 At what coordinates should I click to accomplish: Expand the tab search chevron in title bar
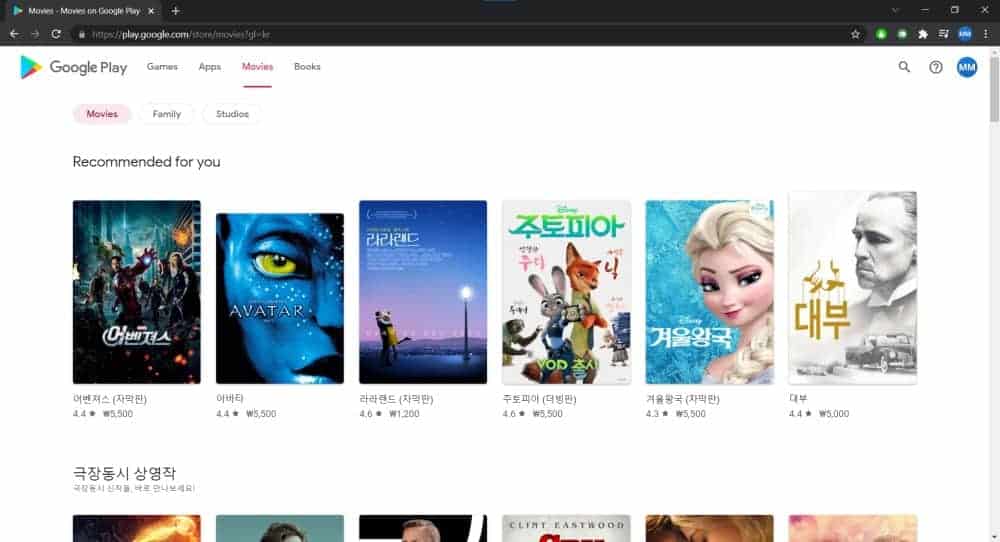(895, 10)
